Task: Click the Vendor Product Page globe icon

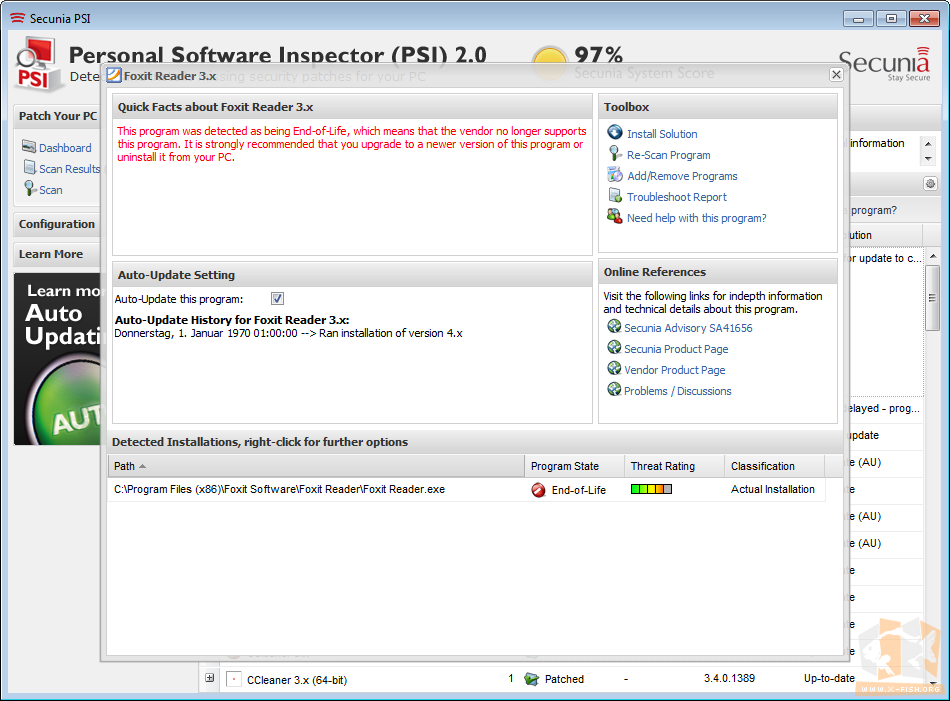Action: (614, 368)
